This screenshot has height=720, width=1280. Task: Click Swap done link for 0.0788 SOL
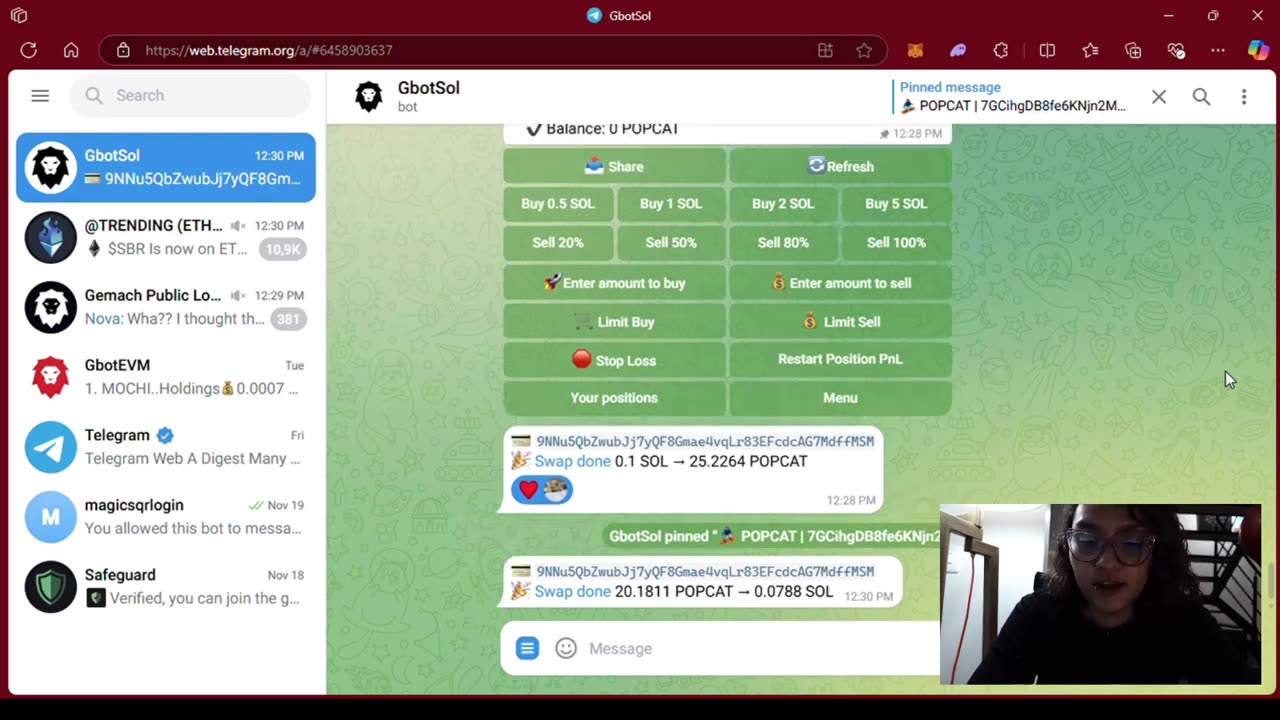pyautogui.click(x=572, y=591)
